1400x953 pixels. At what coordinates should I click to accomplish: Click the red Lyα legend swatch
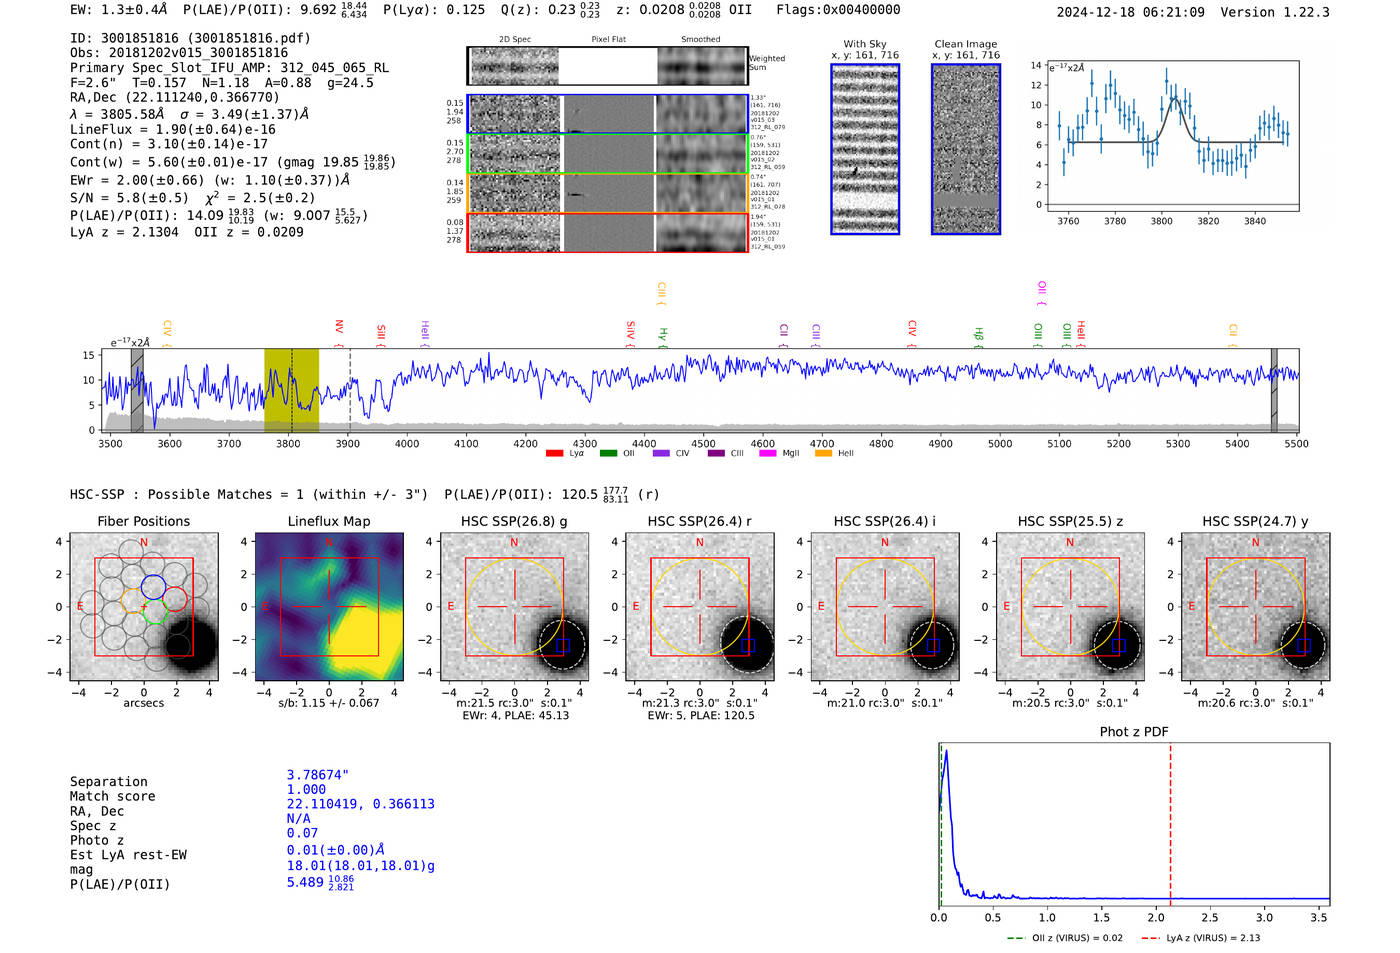(554, 454)
